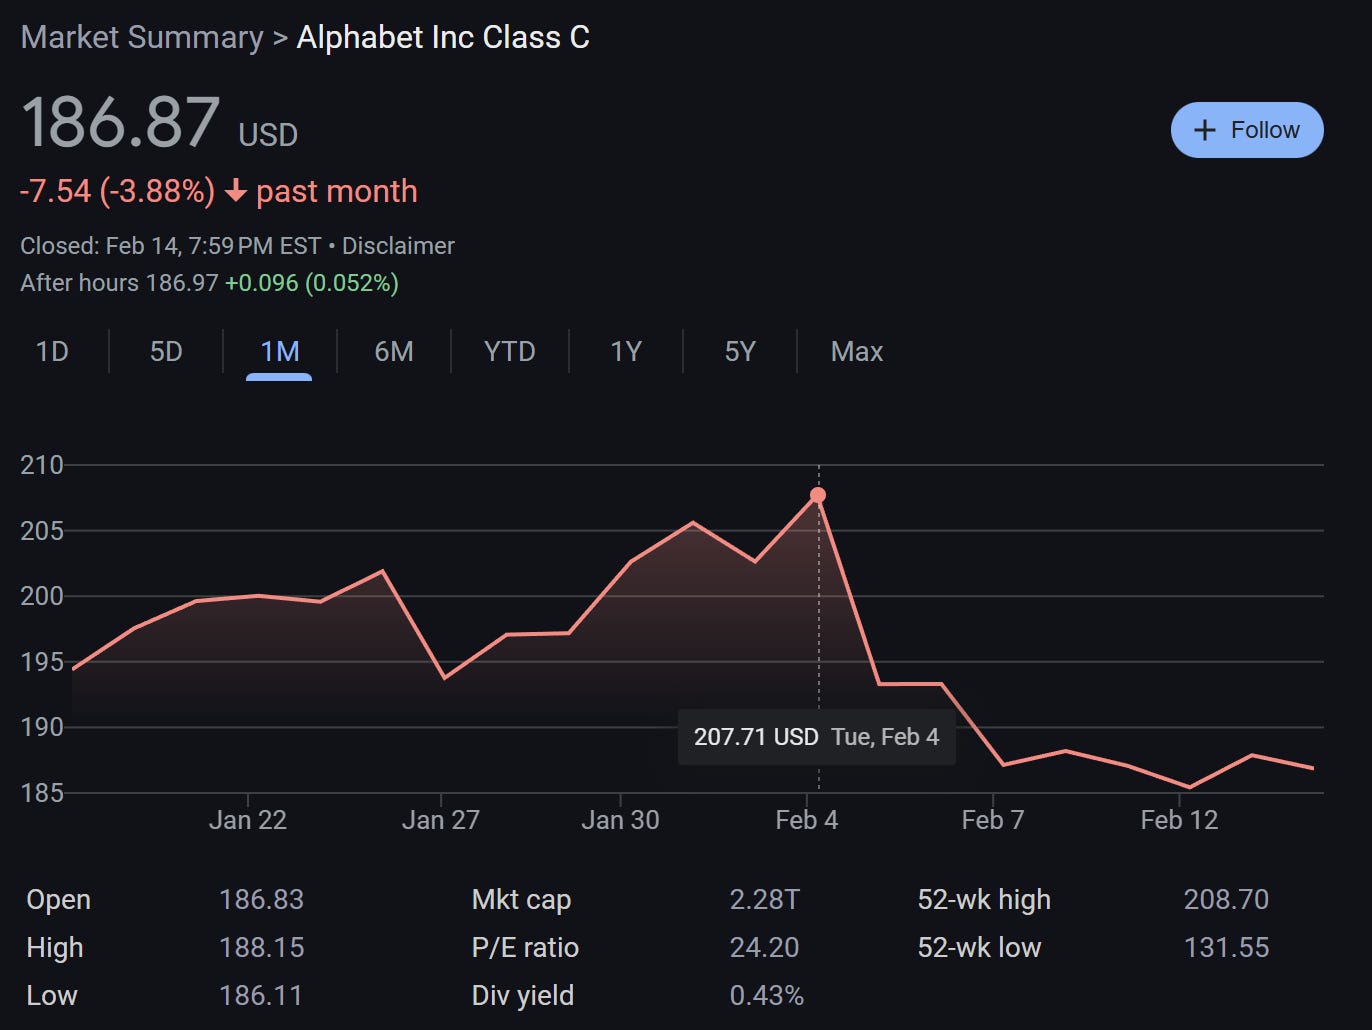Switch chart to 6M range
The height and width of the screenshot is (1030, 1372).
point(394,352)
